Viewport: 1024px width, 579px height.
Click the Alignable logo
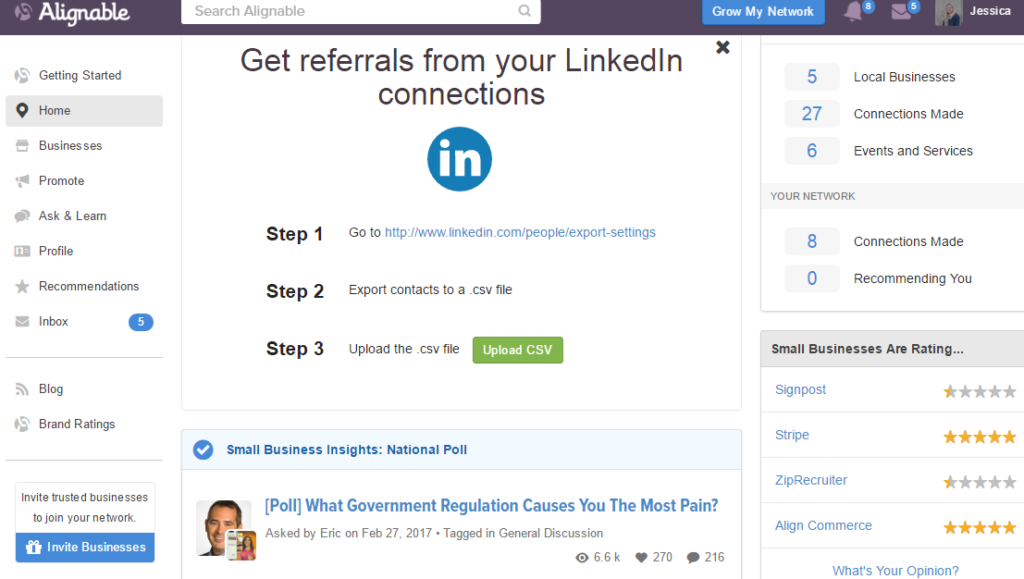72,12
